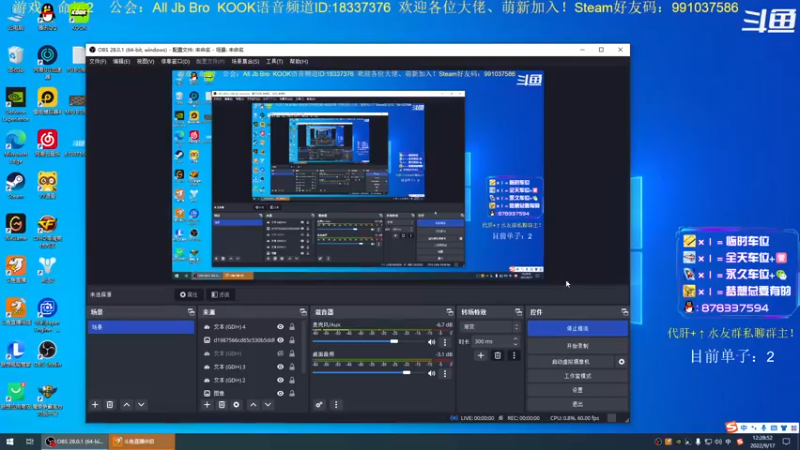
Task: Open Task View on the taskbar
Action: pyautogui.click(x=30, y=441)
